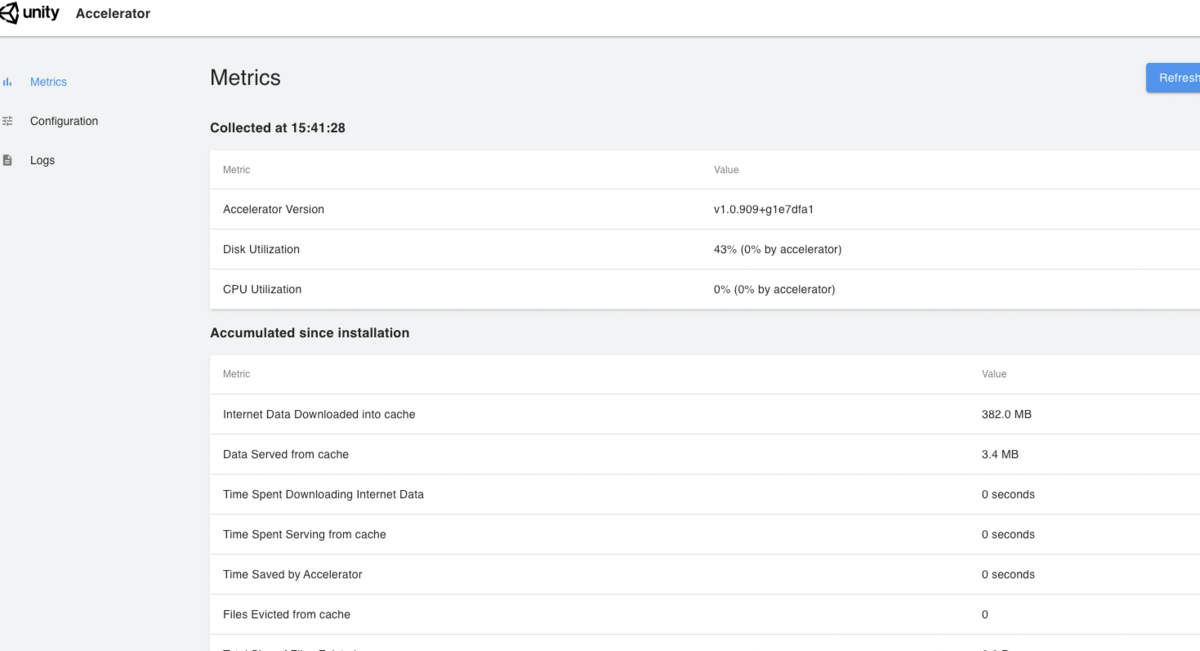Select the CPU Utilization percentage value
Image resolution: width=1200 pixels, height=651 pixels.
(774, 289)
